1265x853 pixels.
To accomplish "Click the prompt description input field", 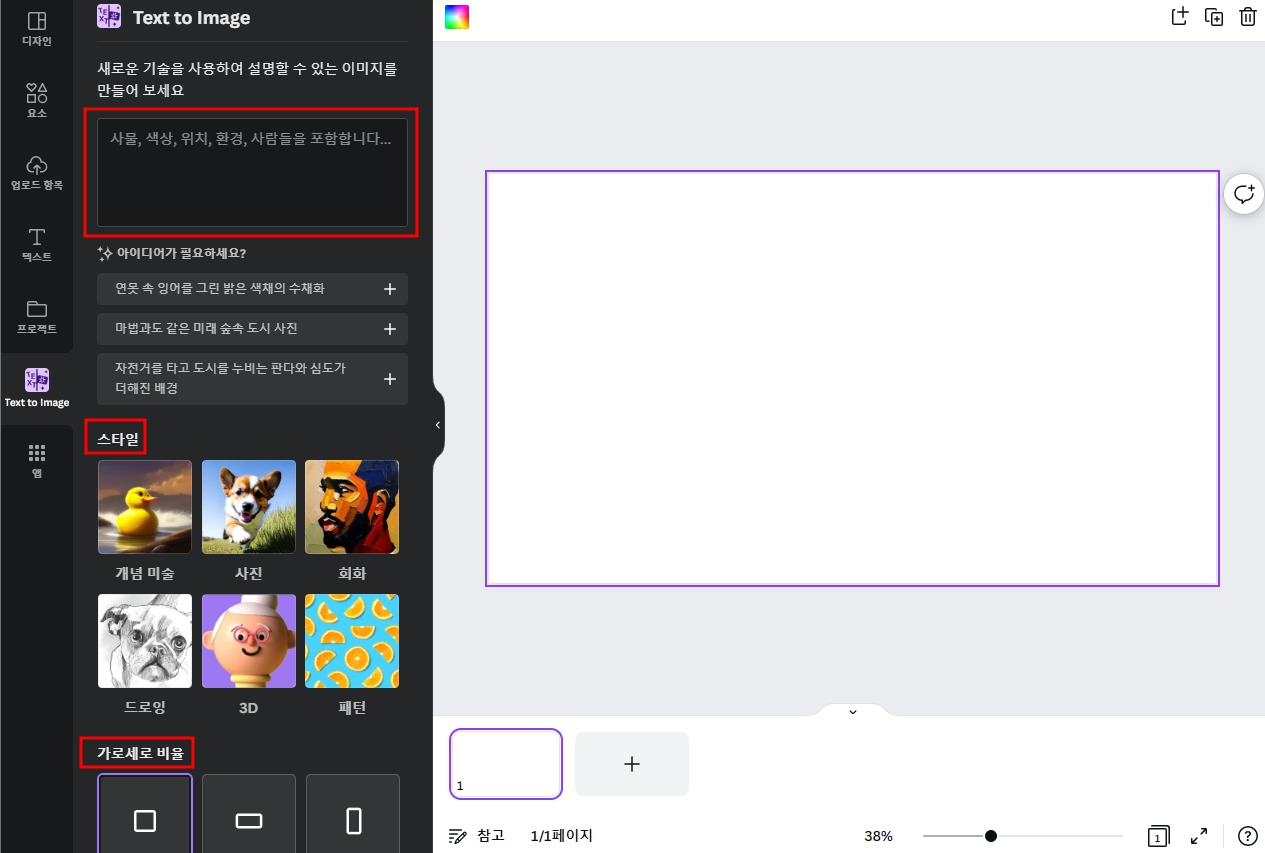I will click(x=252, y=172).
